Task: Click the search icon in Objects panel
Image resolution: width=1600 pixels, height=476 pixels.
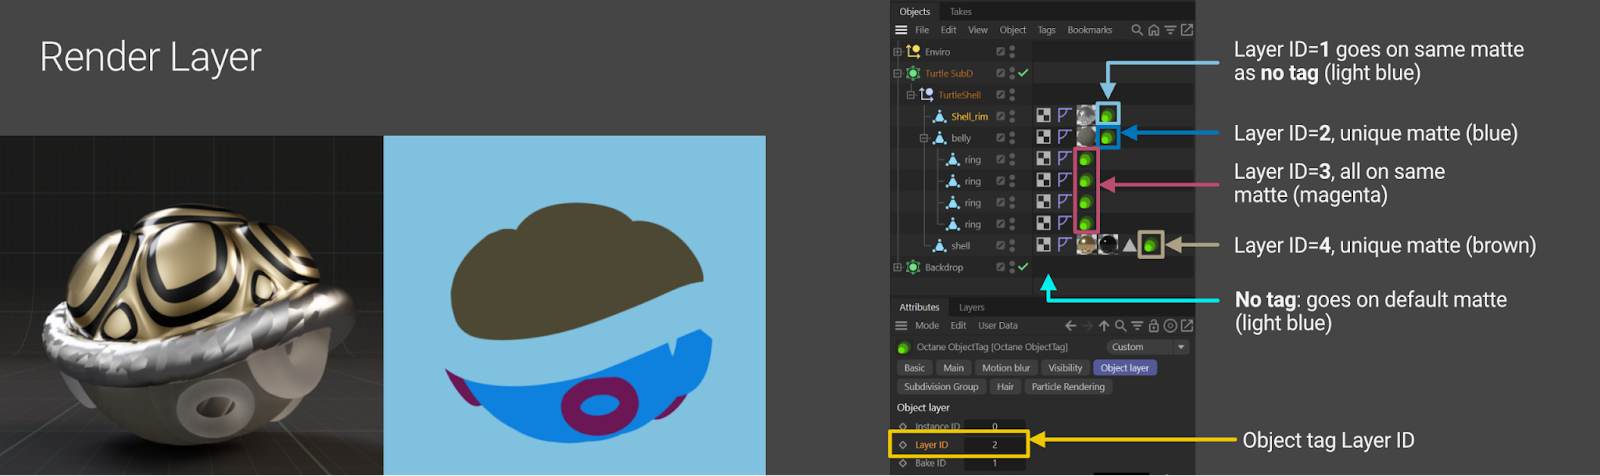Action: pos(1137,30)
